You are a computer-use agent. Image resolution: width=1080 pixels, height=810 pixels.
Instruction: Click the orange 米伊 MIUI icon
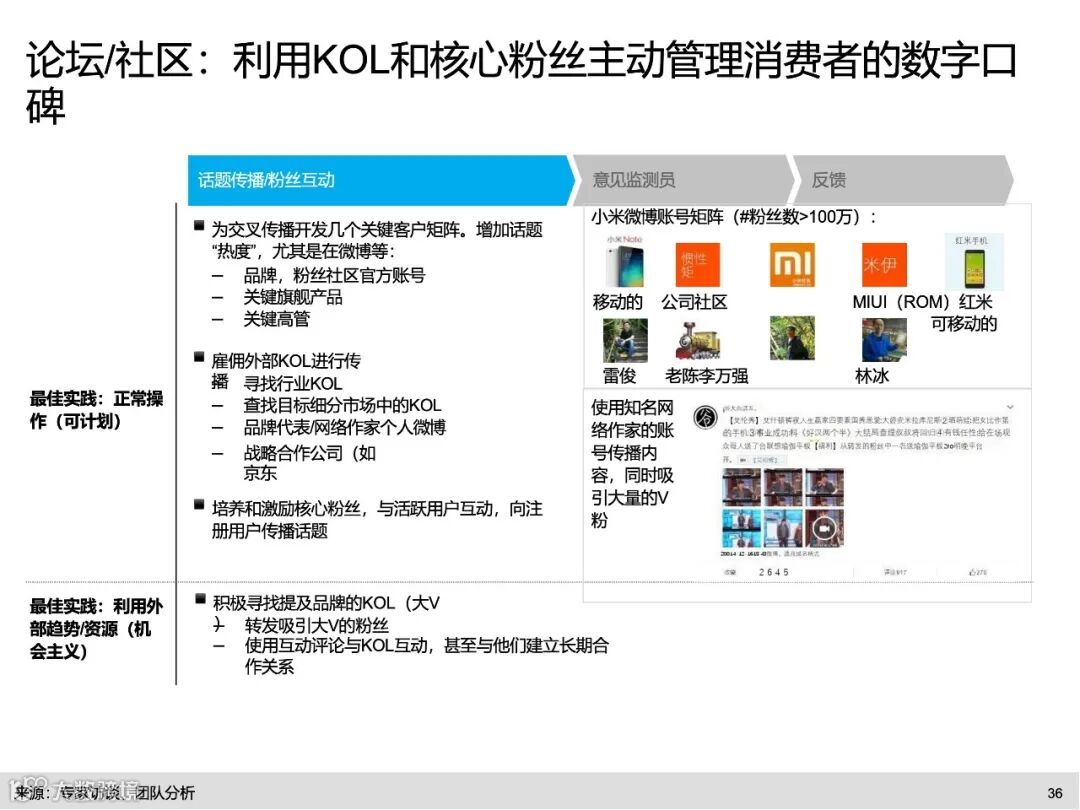pos(884,264)
